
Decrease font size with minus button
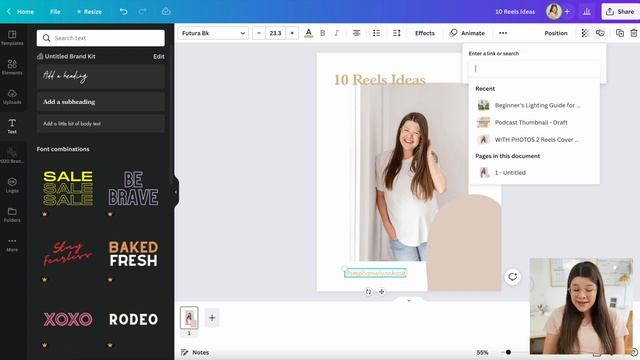pos(259,33)
